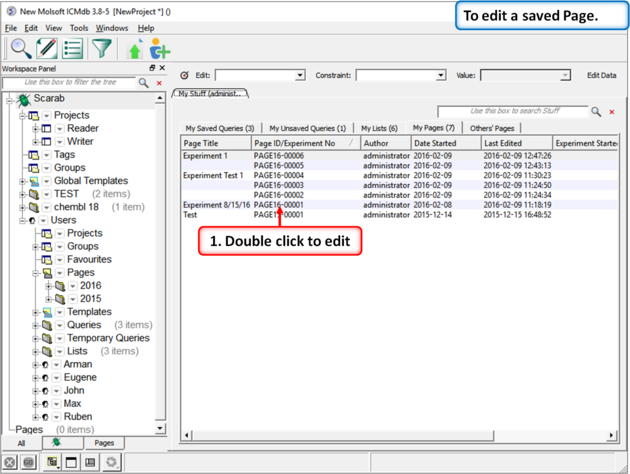Click the Edit Data button

601,76
